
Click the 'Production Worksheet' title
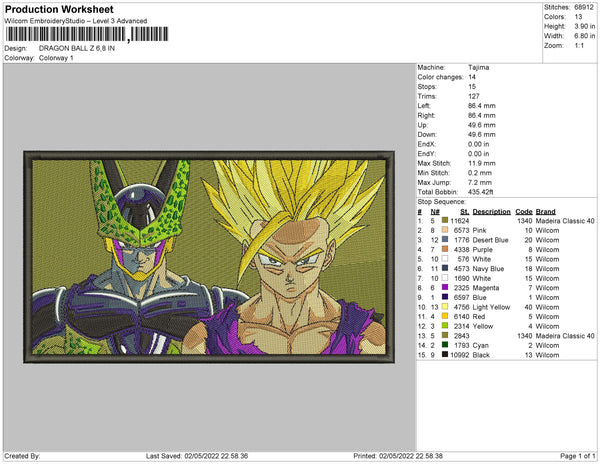click(x=59, y=9)
